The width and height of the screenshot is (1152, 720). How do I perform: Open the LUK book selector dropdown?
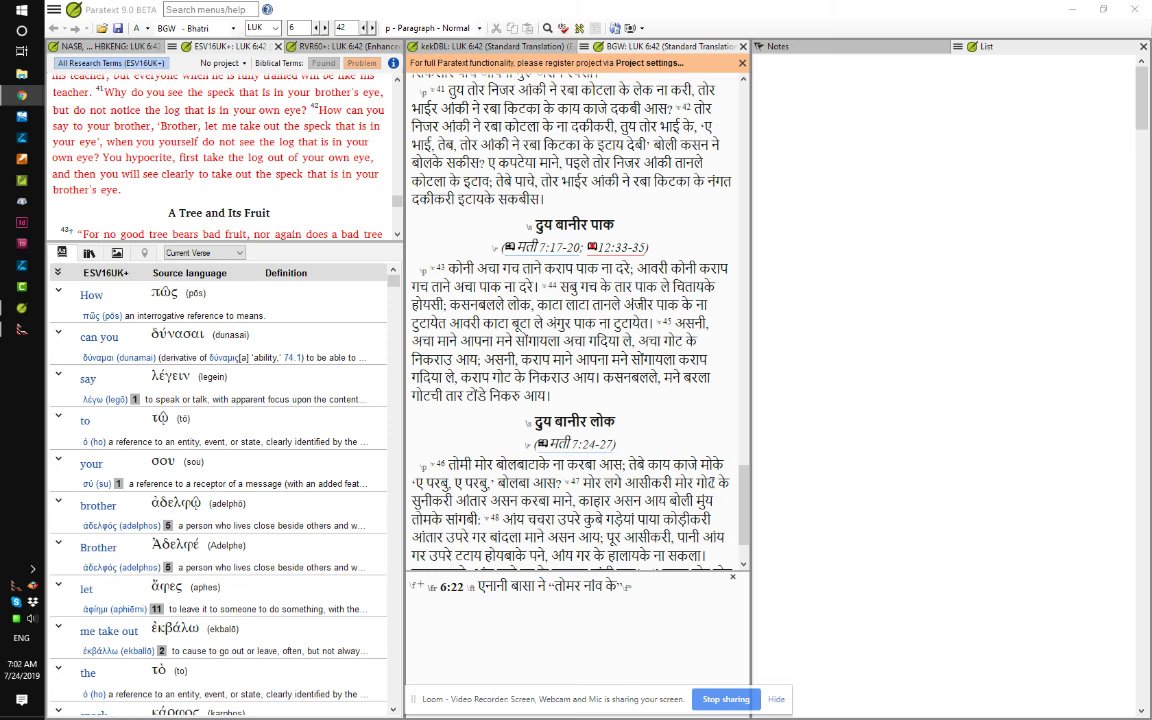[x=262, y=28]
